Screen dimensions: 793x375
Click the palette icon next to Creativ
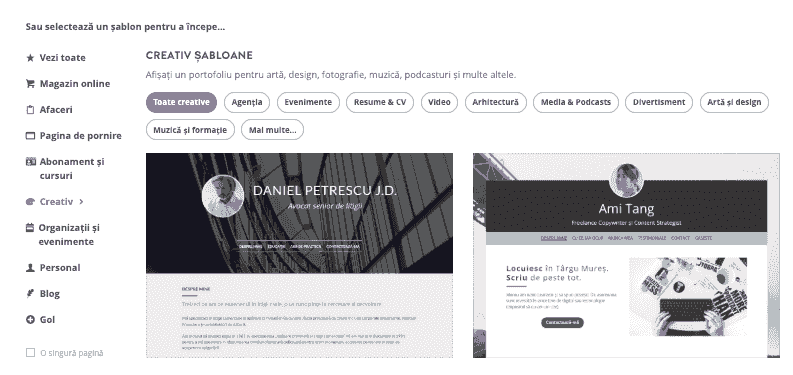click(30, 201)
